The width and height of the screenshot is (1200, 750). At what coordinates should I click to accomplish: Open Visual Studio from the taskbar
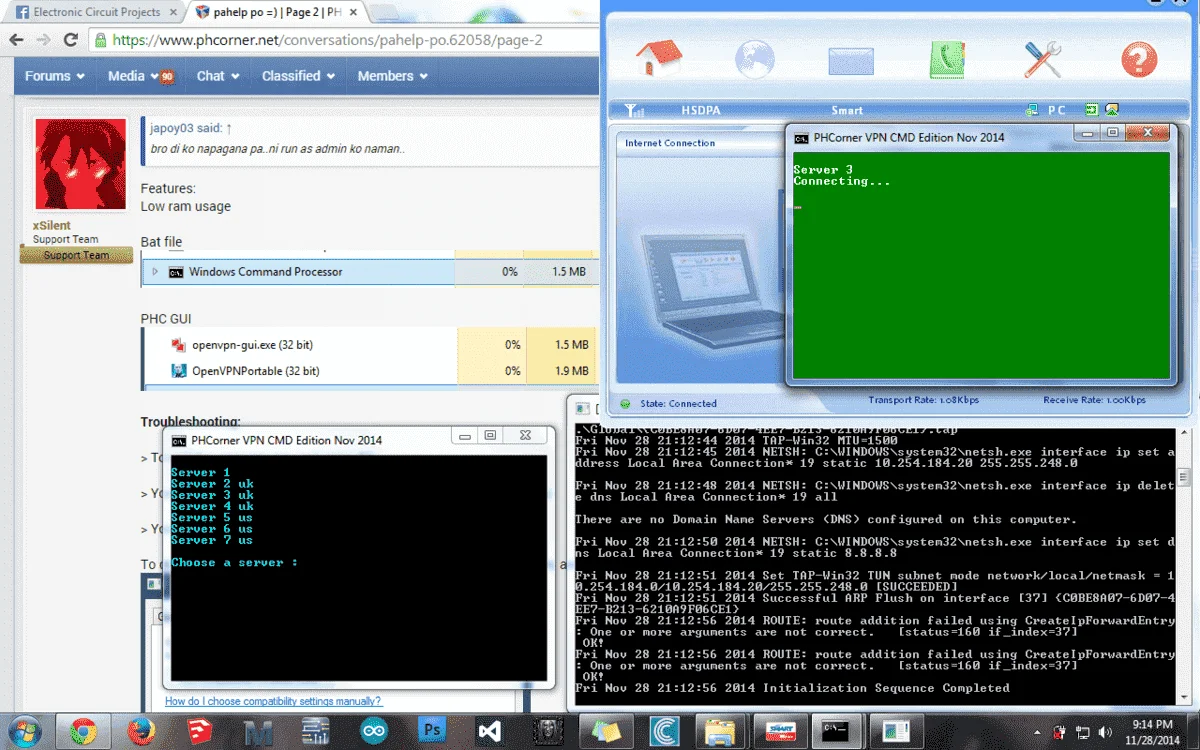(x=490, y=731)
